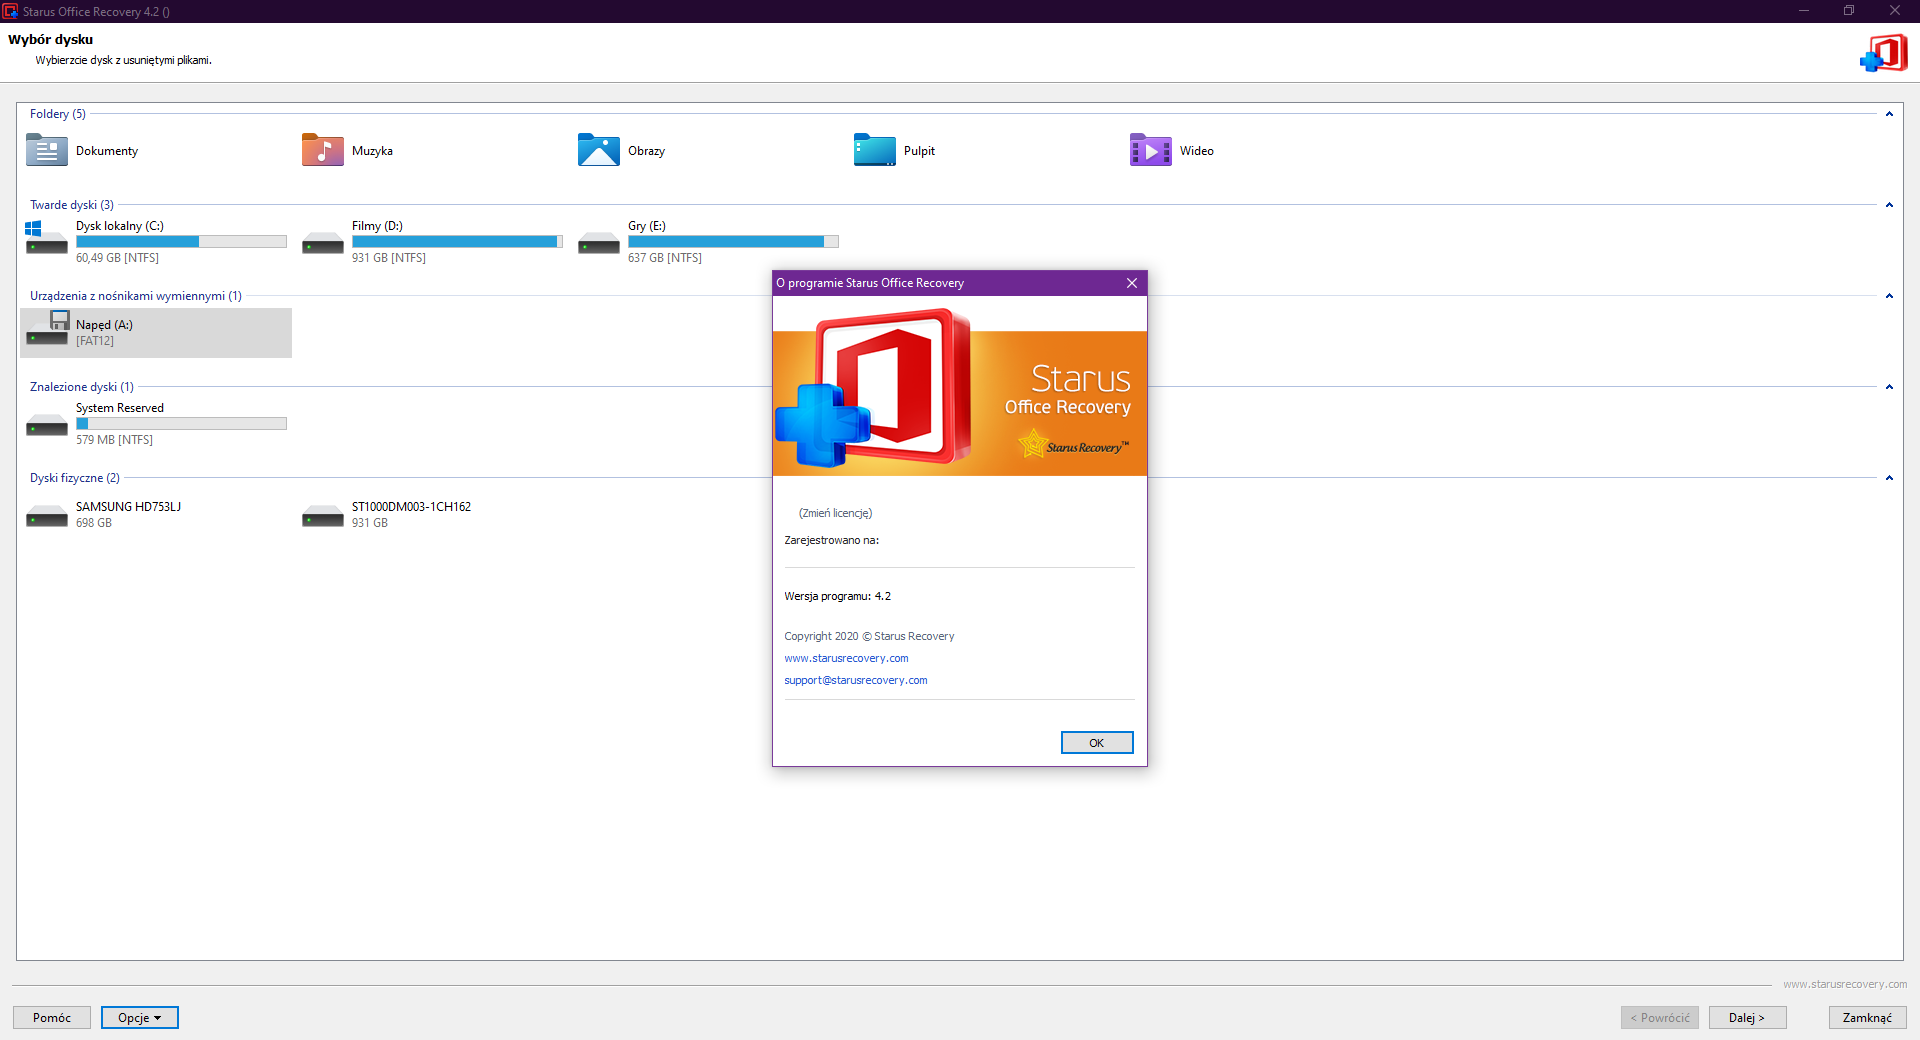Collapse the Znalezione dyski (1) section

point(1889,387)
